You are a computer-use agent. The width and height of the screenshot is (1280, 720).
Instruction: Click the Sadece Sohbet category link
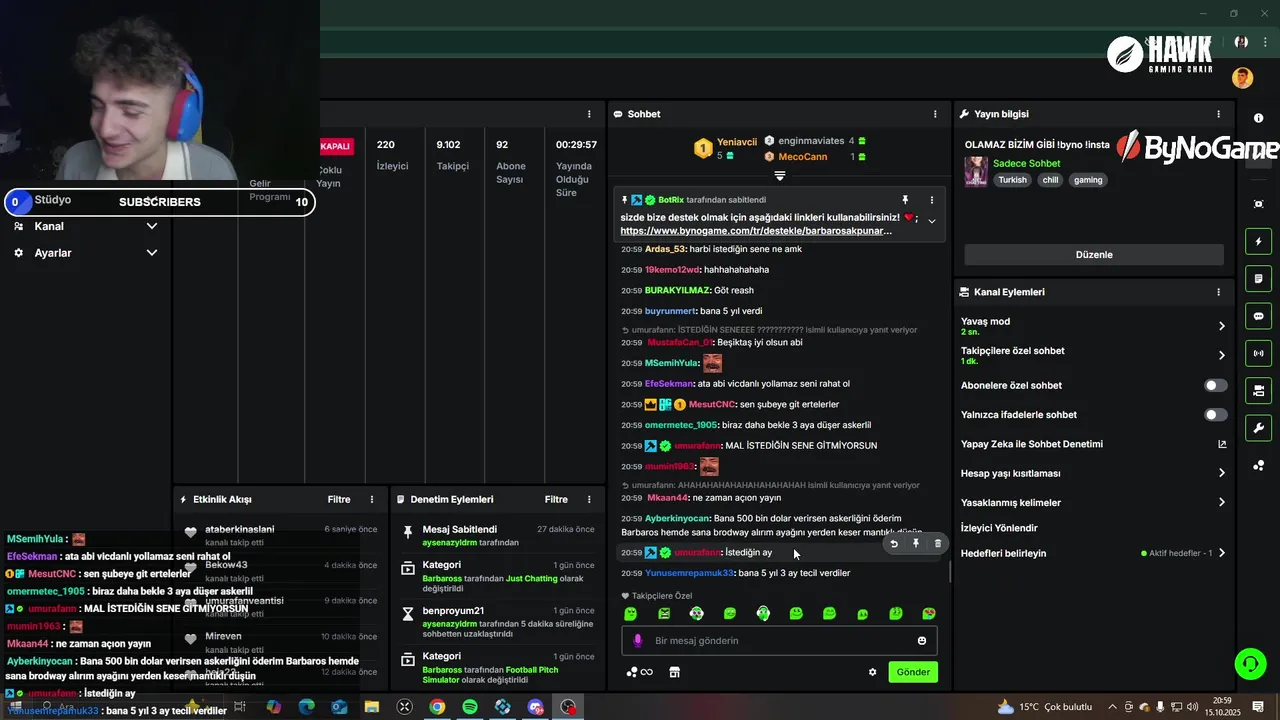[x=1027, y=163]
